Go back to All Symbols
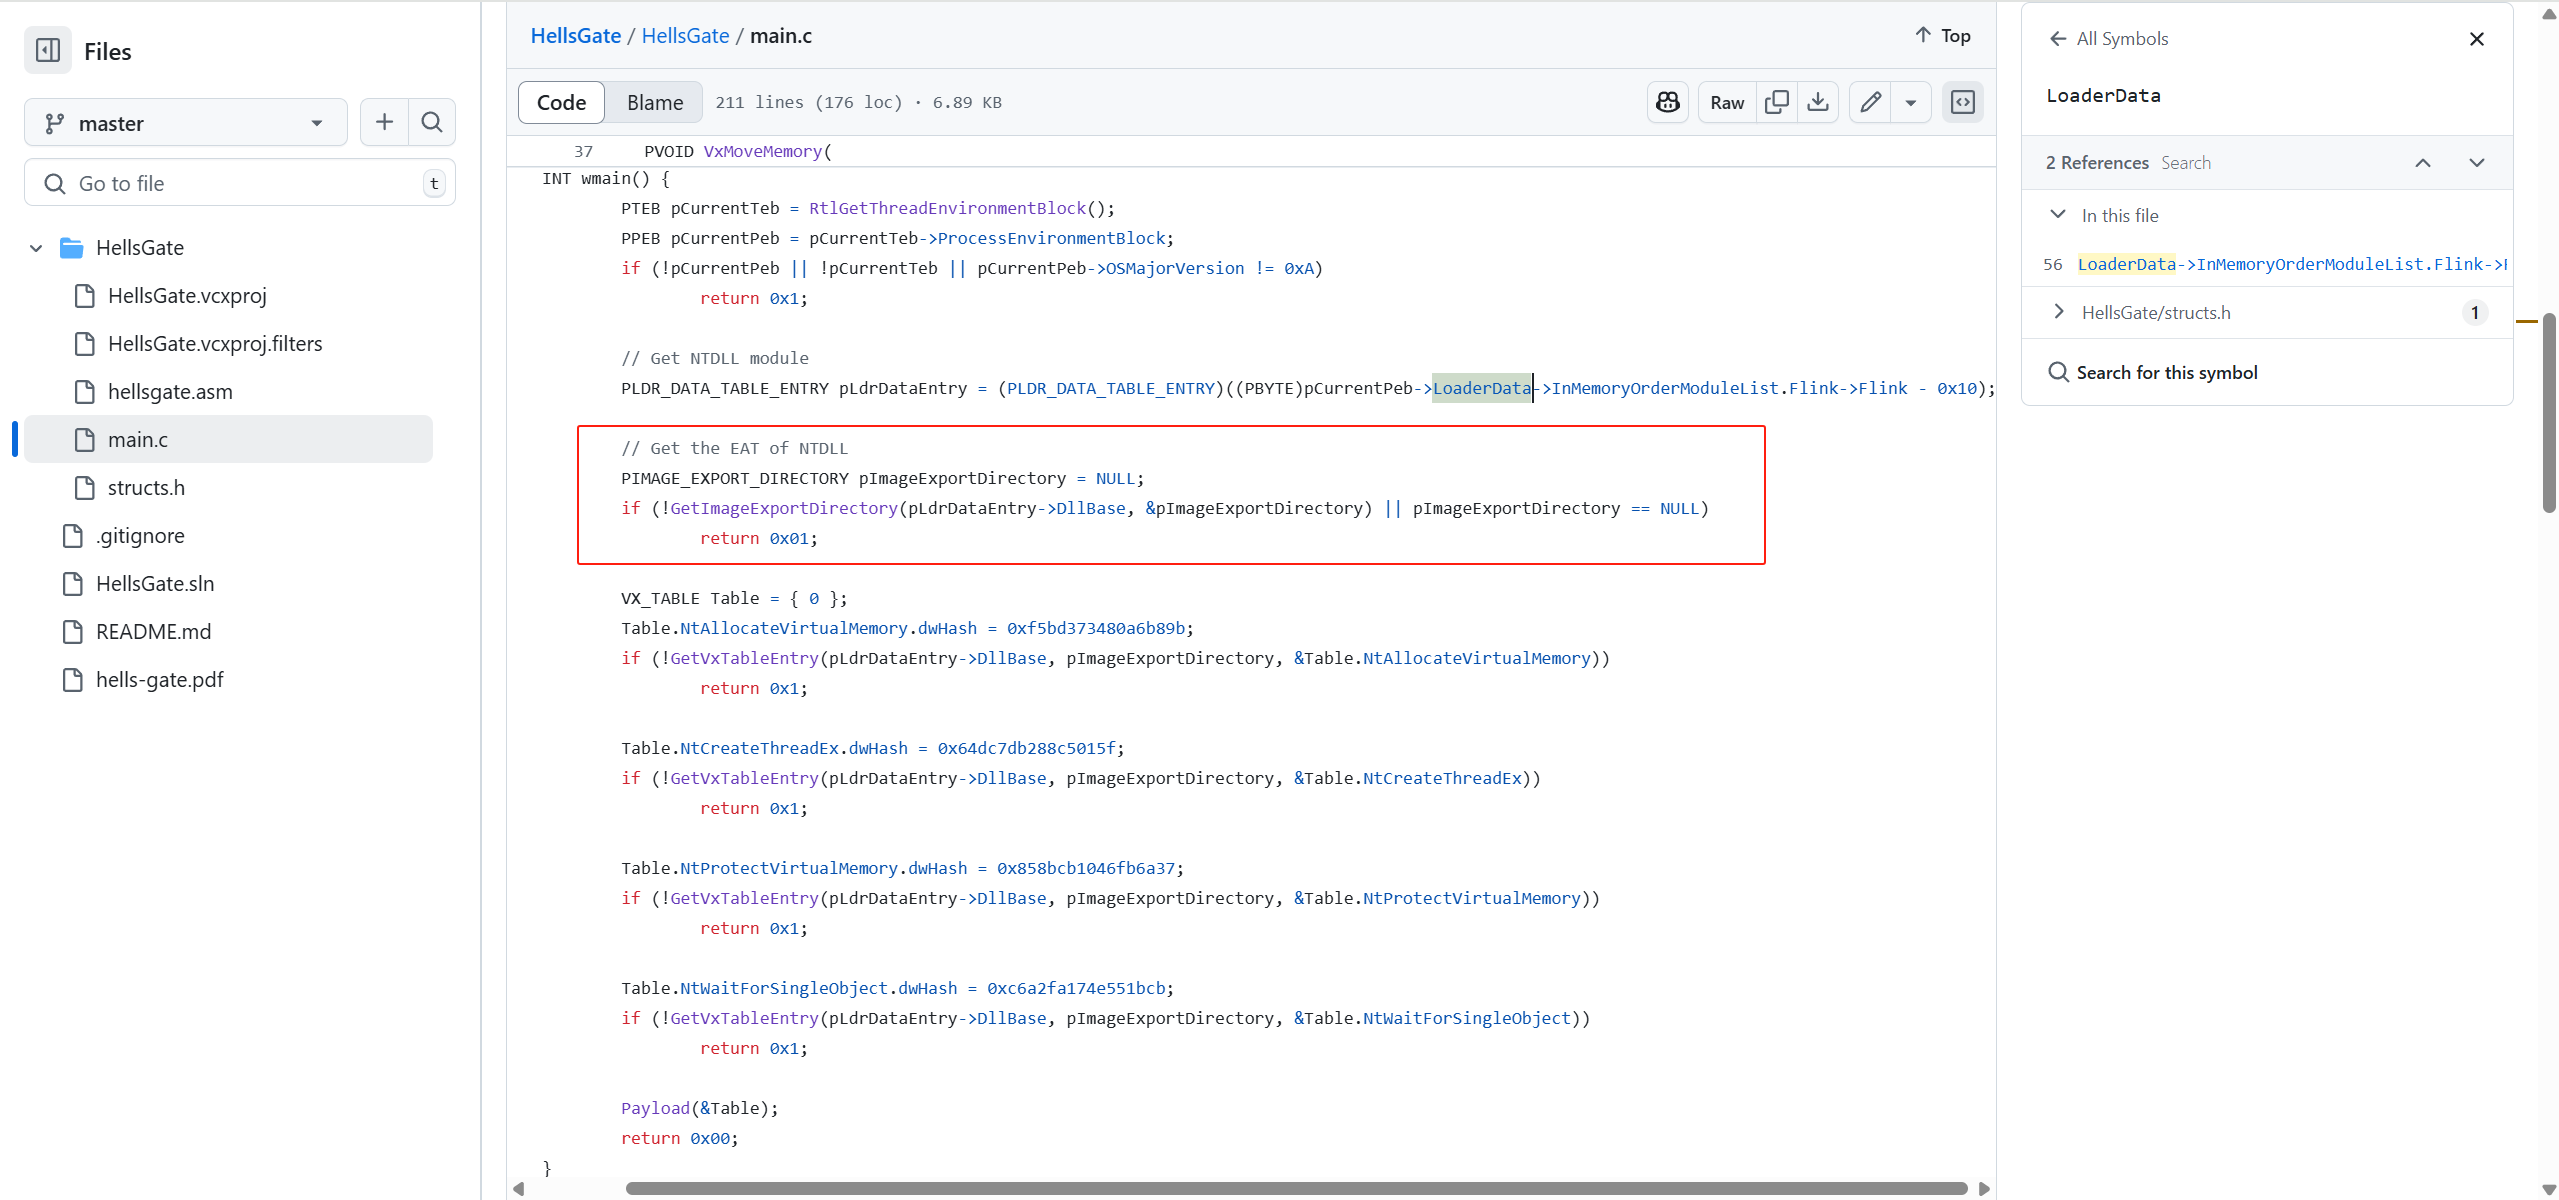 [x=2108, y=39]
